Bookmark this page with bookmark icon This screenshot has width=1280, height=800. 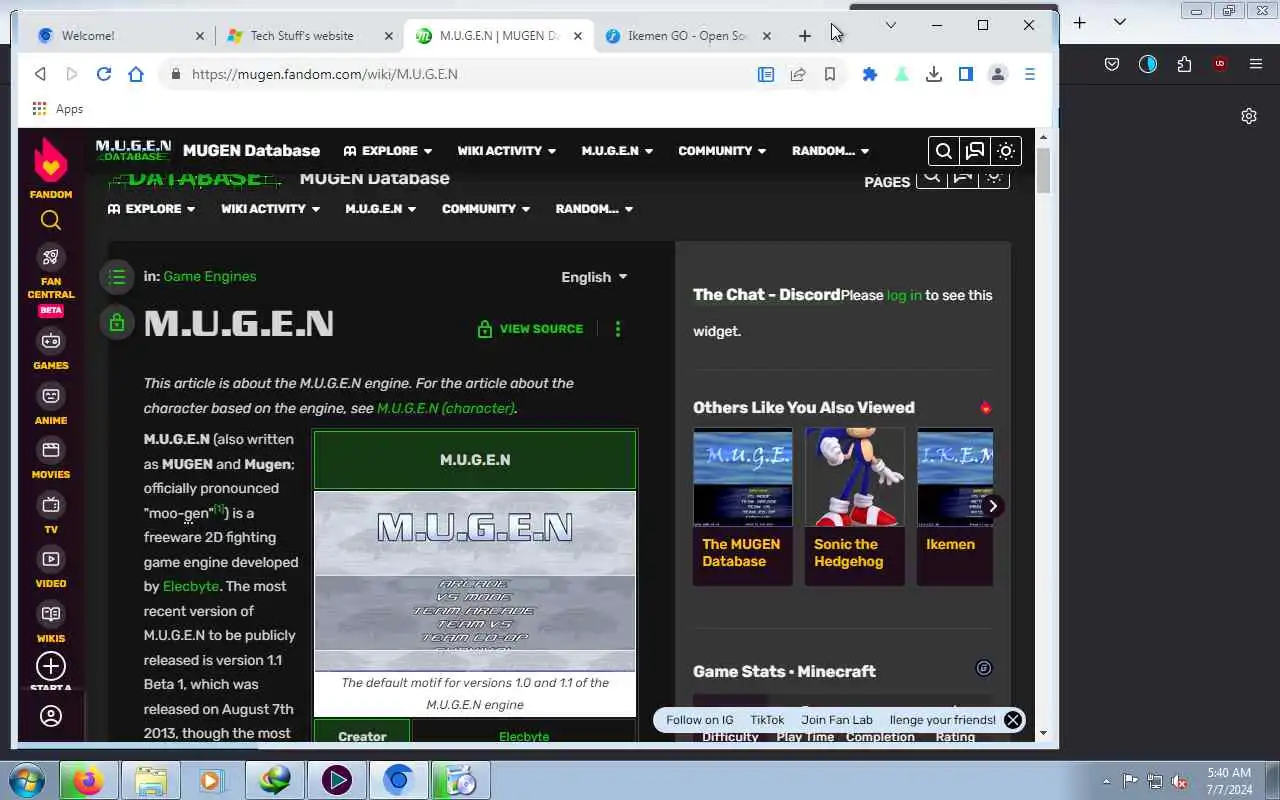(x=830, y=74)
